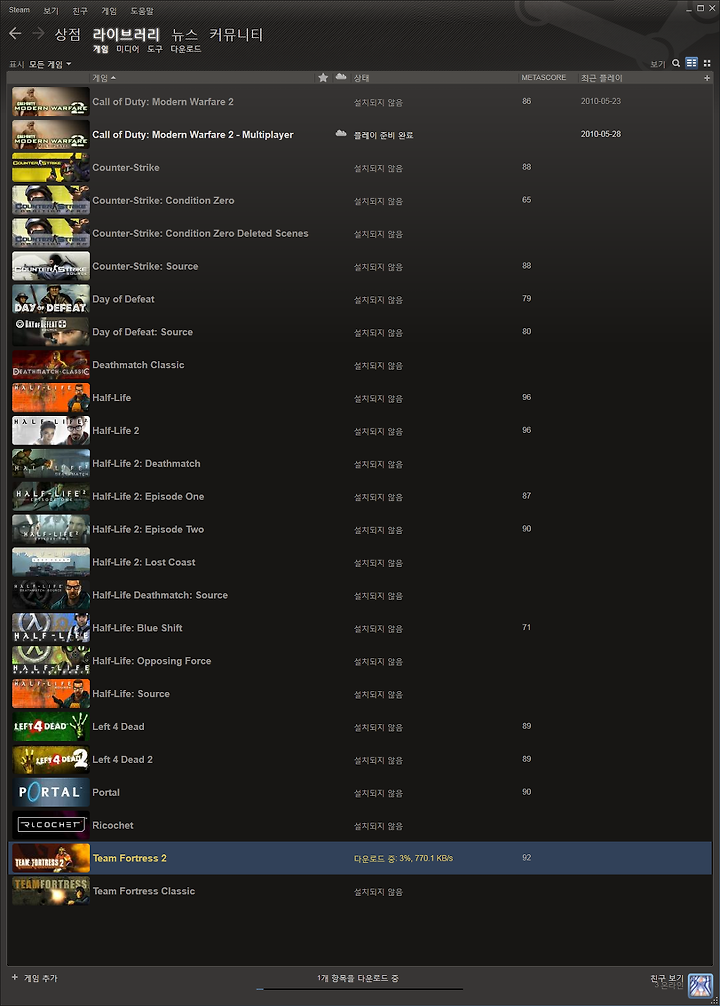
Task: Select Day of Defeat thumbnail
Action: click(51, 299)
